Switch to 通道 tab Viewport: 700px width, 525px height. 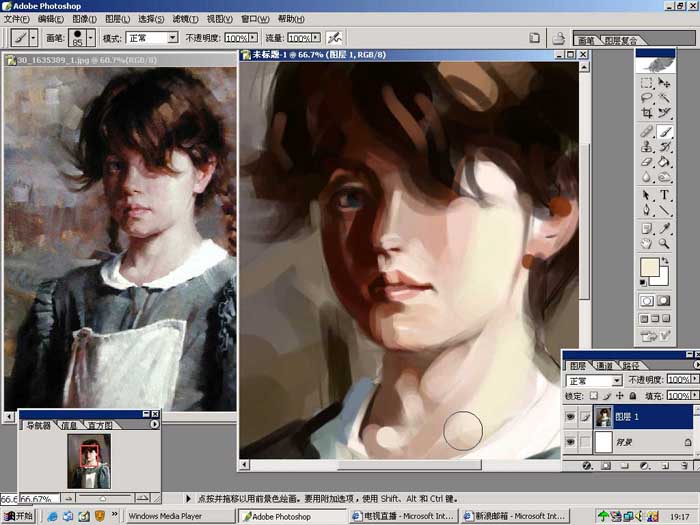[x=604, y=366]
